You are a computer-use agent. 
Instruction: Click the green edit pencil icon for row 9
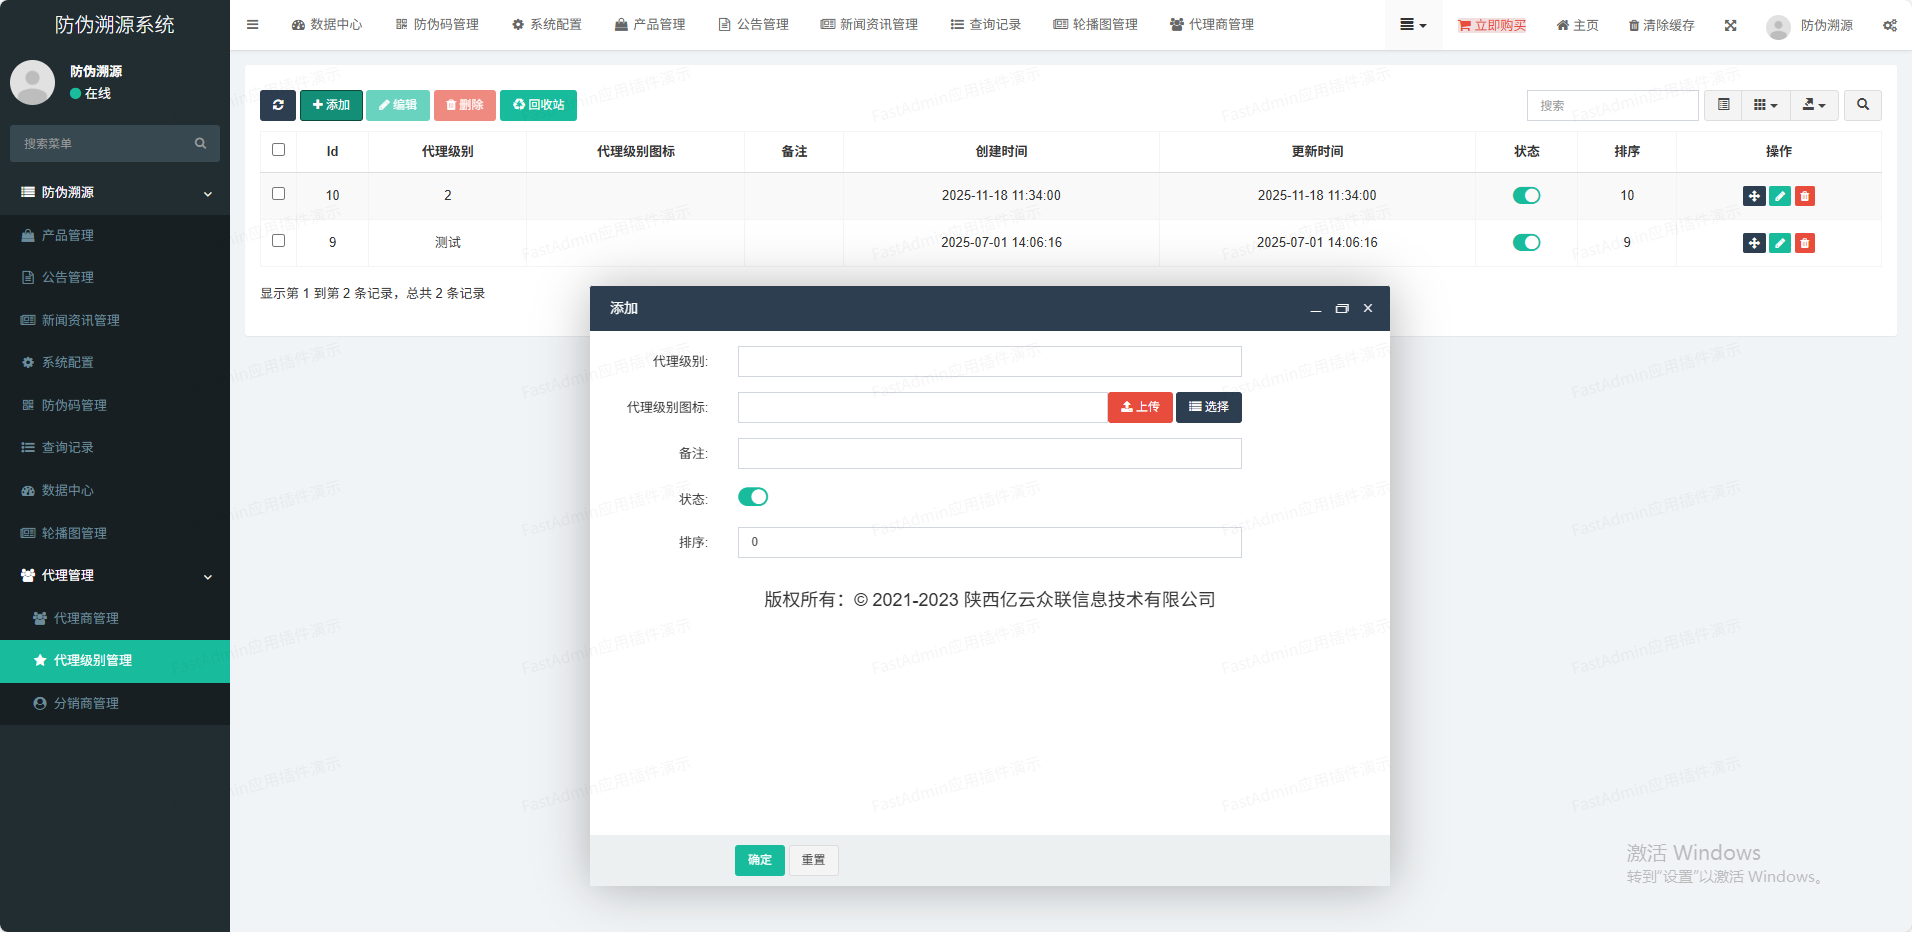click(1779, 243)
